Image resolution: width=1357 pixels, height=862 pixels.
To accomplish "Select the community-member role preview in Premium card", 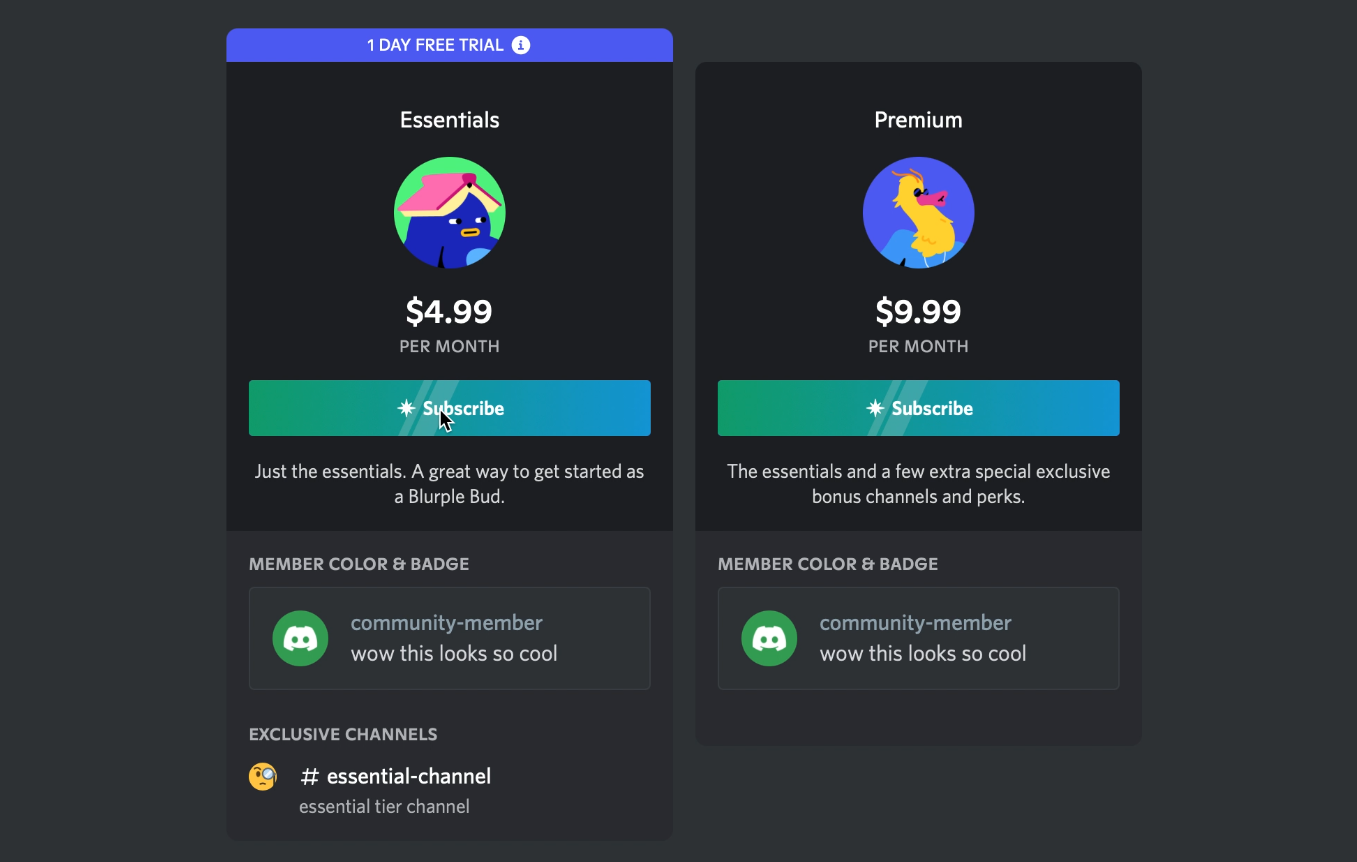I will [918, 638].
